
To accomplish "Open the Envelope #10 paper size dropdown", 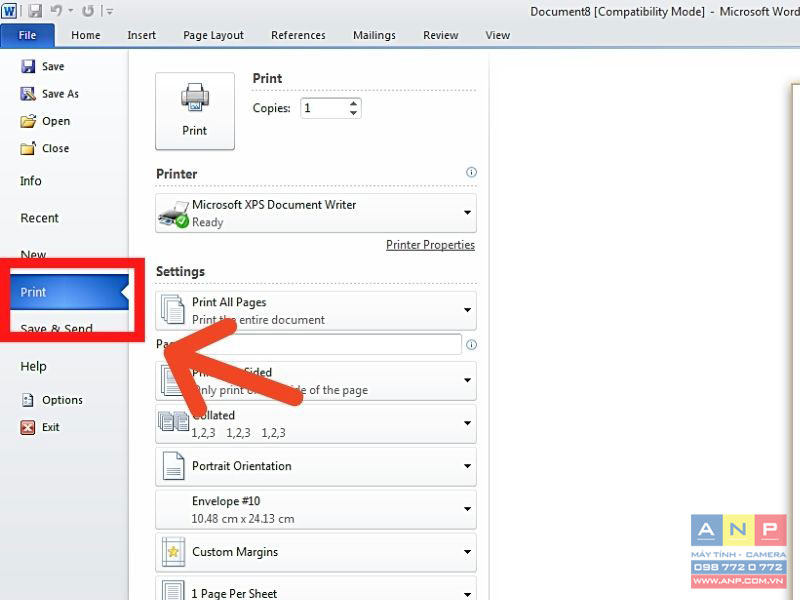I will pos(316,510).
